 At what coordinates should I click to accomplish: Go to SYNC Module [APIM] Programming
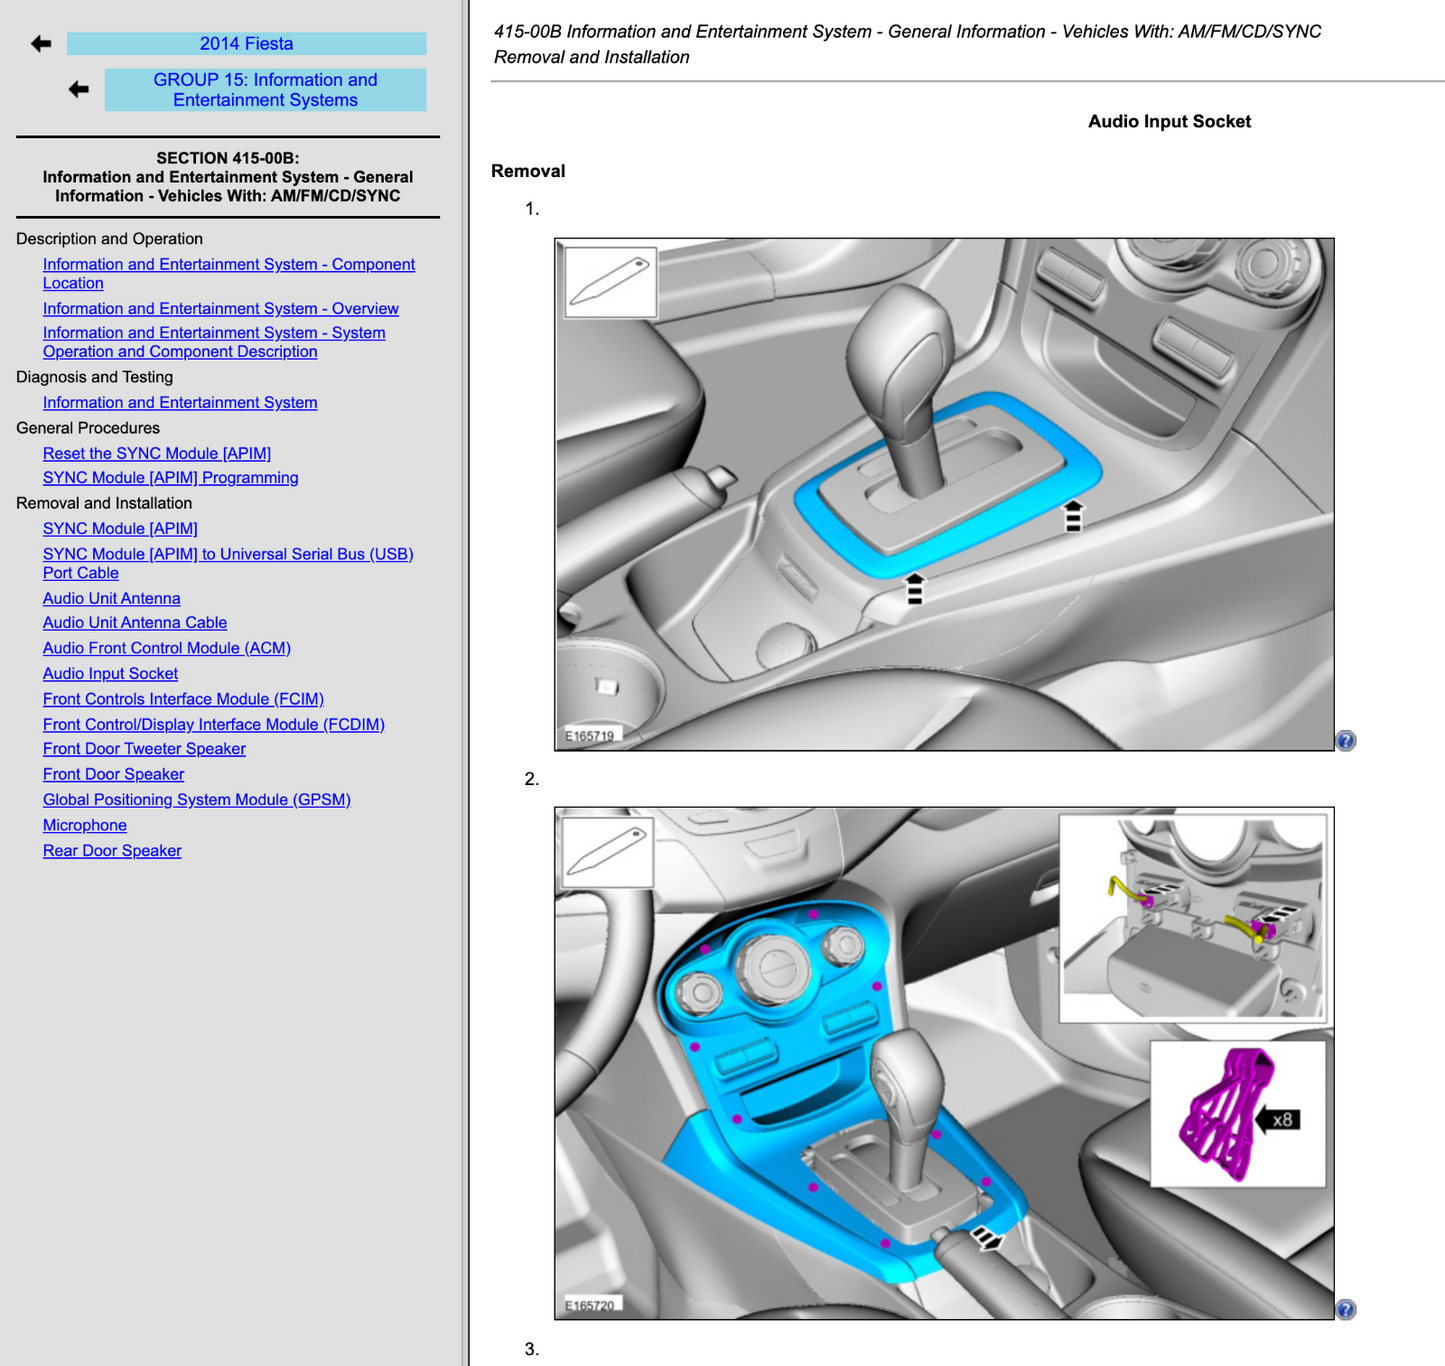pos(170,478)
